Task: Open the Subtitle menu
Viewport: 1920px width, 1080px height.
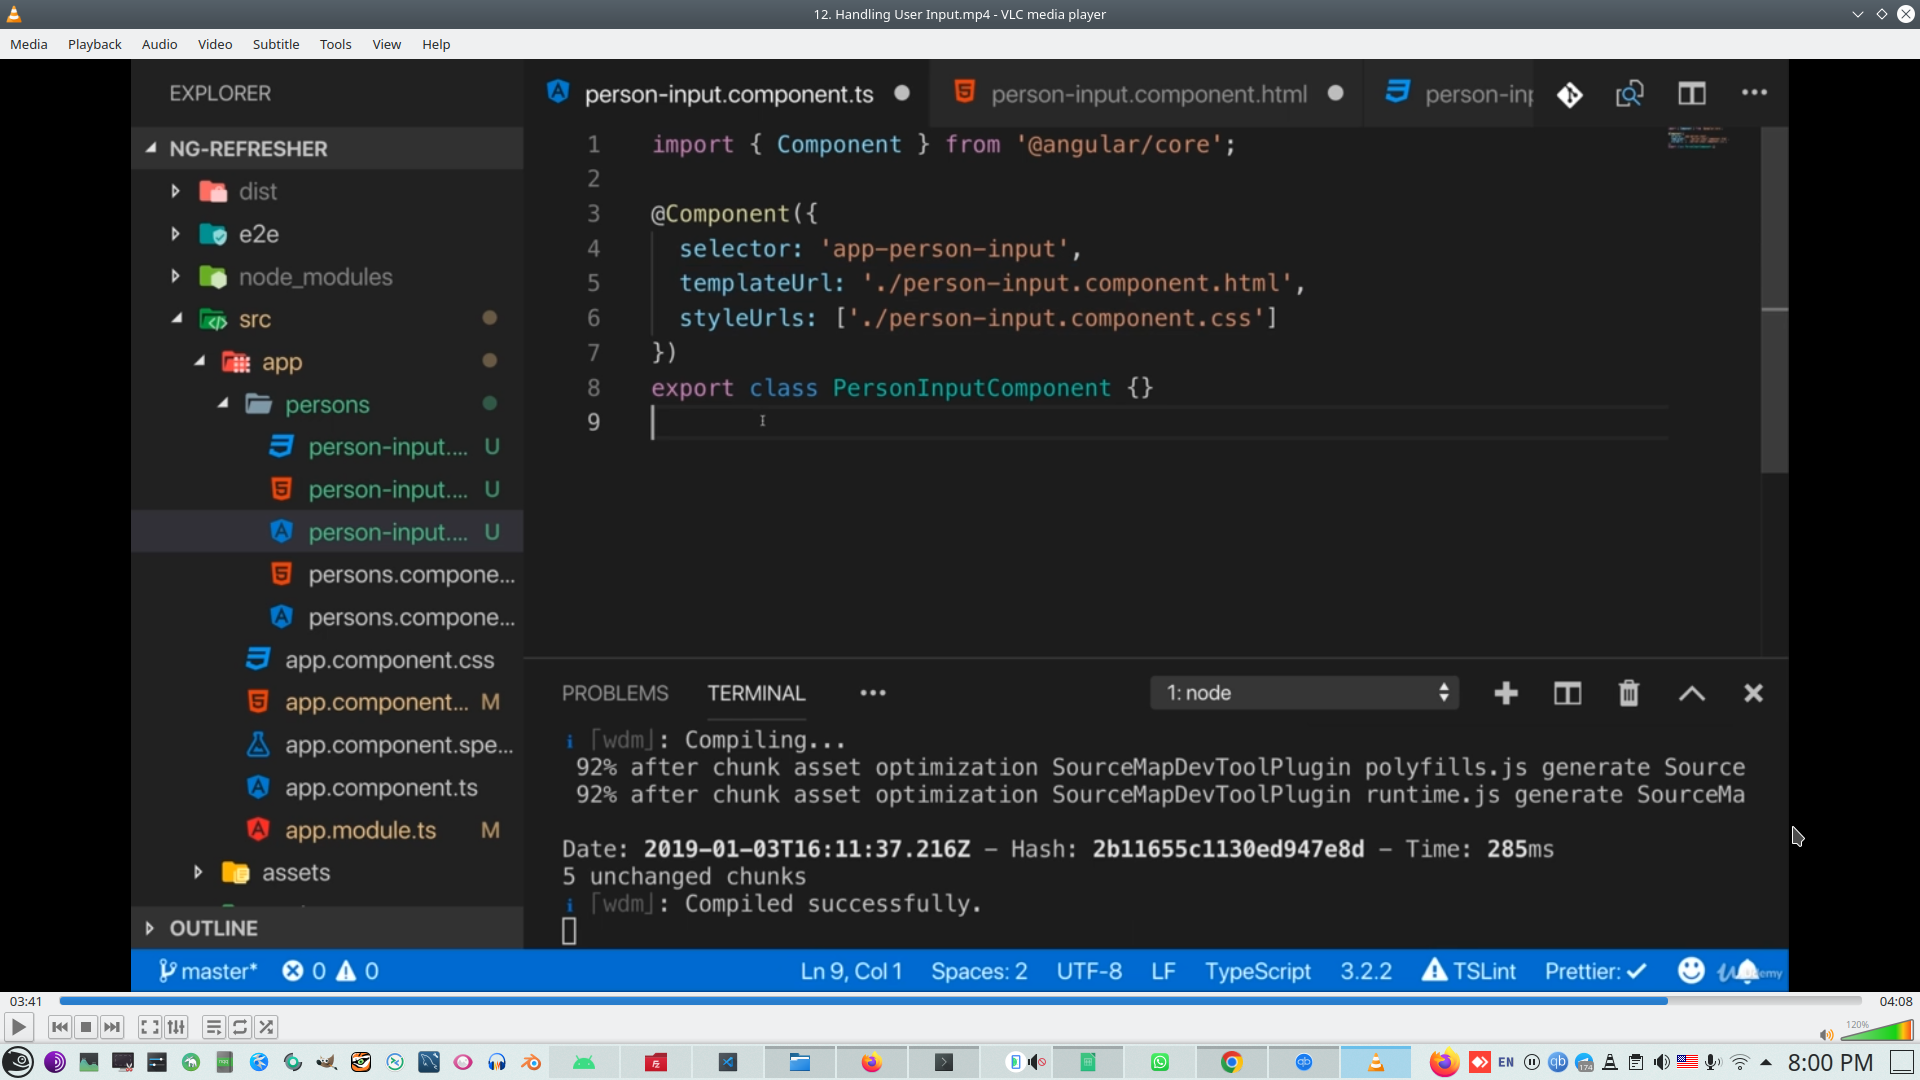Action: point(276,44)
